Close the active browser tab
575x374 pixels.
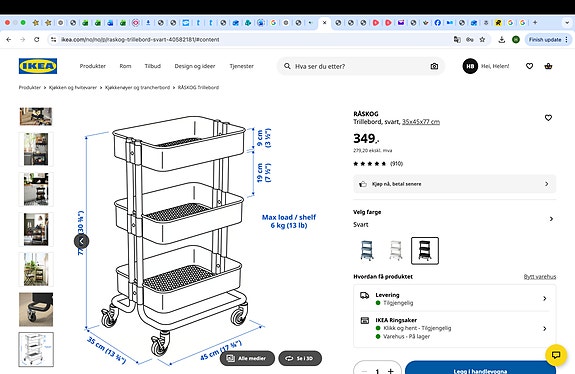325,22
